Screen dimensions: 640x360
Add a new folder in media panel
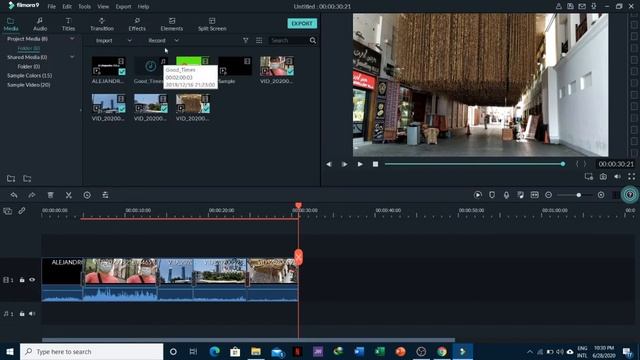pos(11,179)
